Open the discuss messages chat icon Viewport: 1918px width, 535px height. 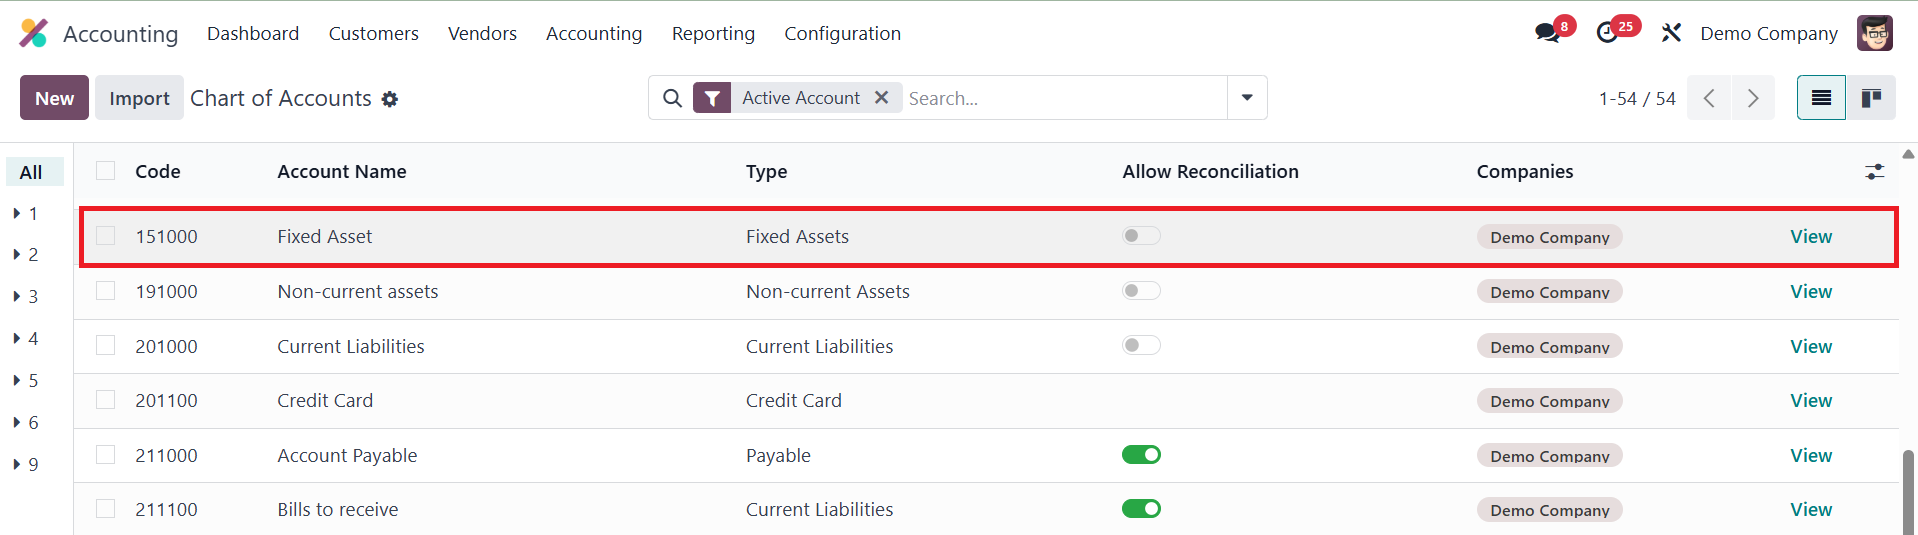point(1548,33)
